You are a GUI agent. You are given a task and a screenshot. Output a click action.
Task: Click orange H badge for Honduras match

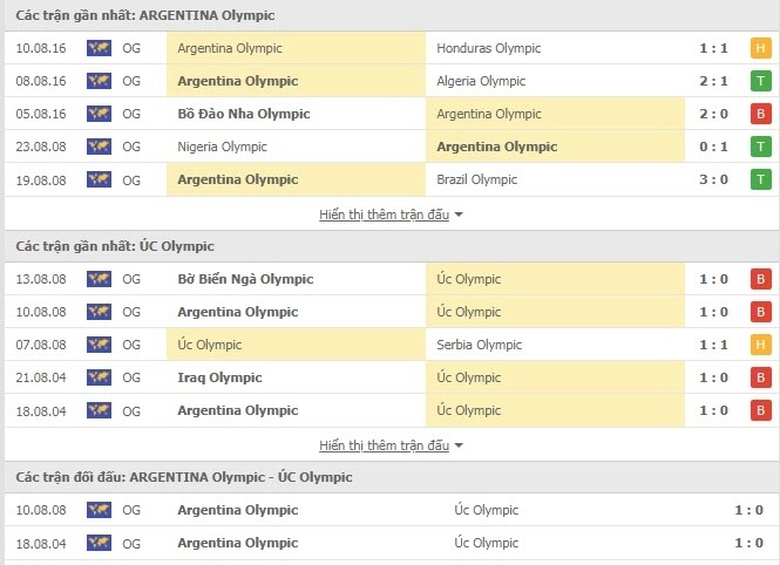coord(761,48)
